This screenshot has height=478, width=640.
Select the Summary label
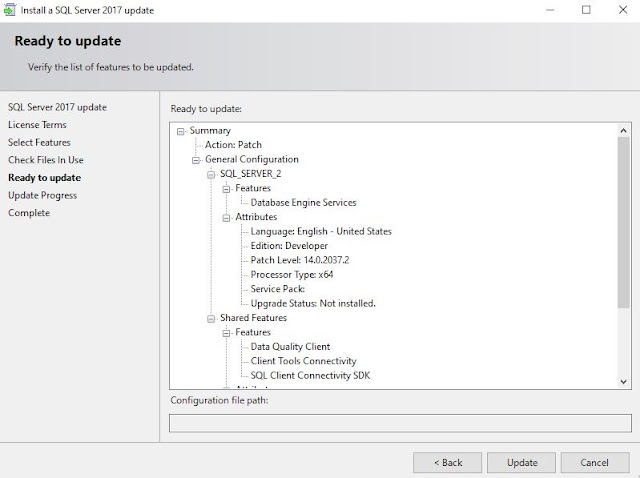210,131
